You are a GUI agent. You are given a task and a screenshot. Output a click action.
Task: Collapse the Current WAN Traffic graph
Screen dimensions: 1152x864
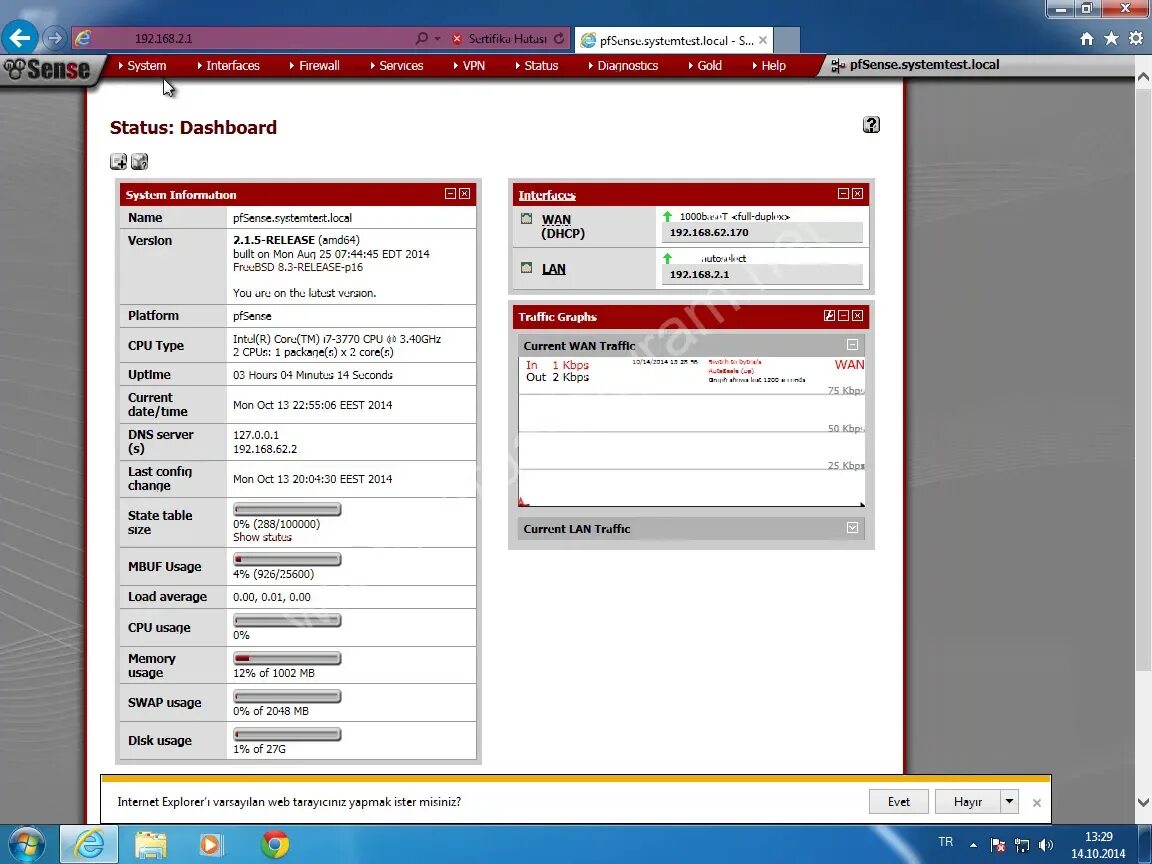click(x=852, y=345)
